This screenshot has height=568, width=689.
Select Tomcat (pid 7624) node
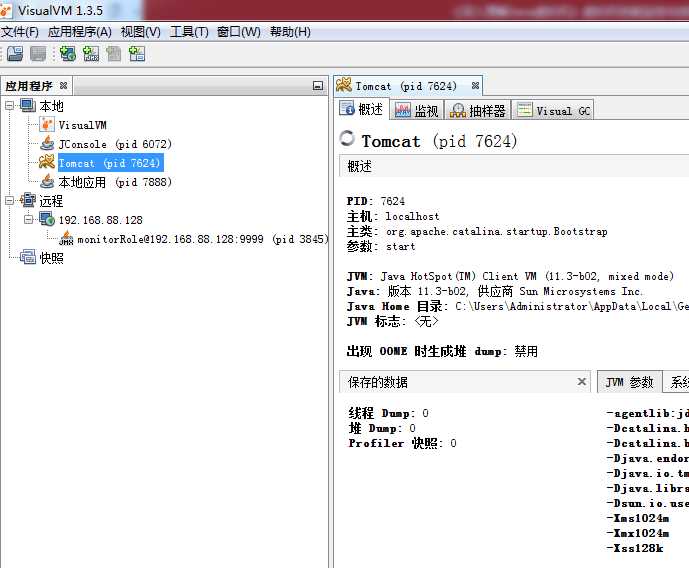point(111,163)
